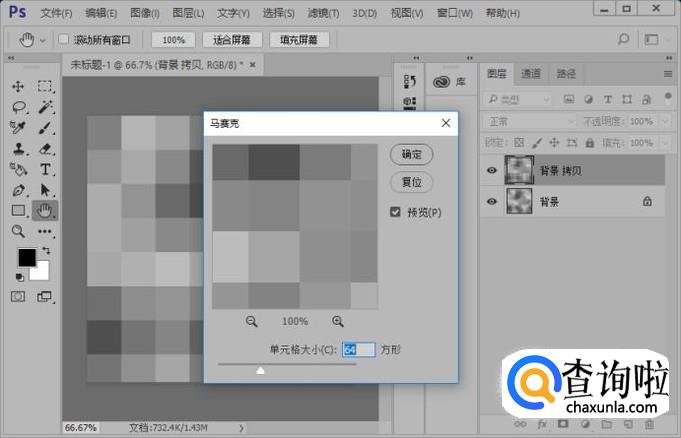Hide the 背景 layer visibility eye
The width and height of the screenshot is (681, 438).
(x=492, y=202)
